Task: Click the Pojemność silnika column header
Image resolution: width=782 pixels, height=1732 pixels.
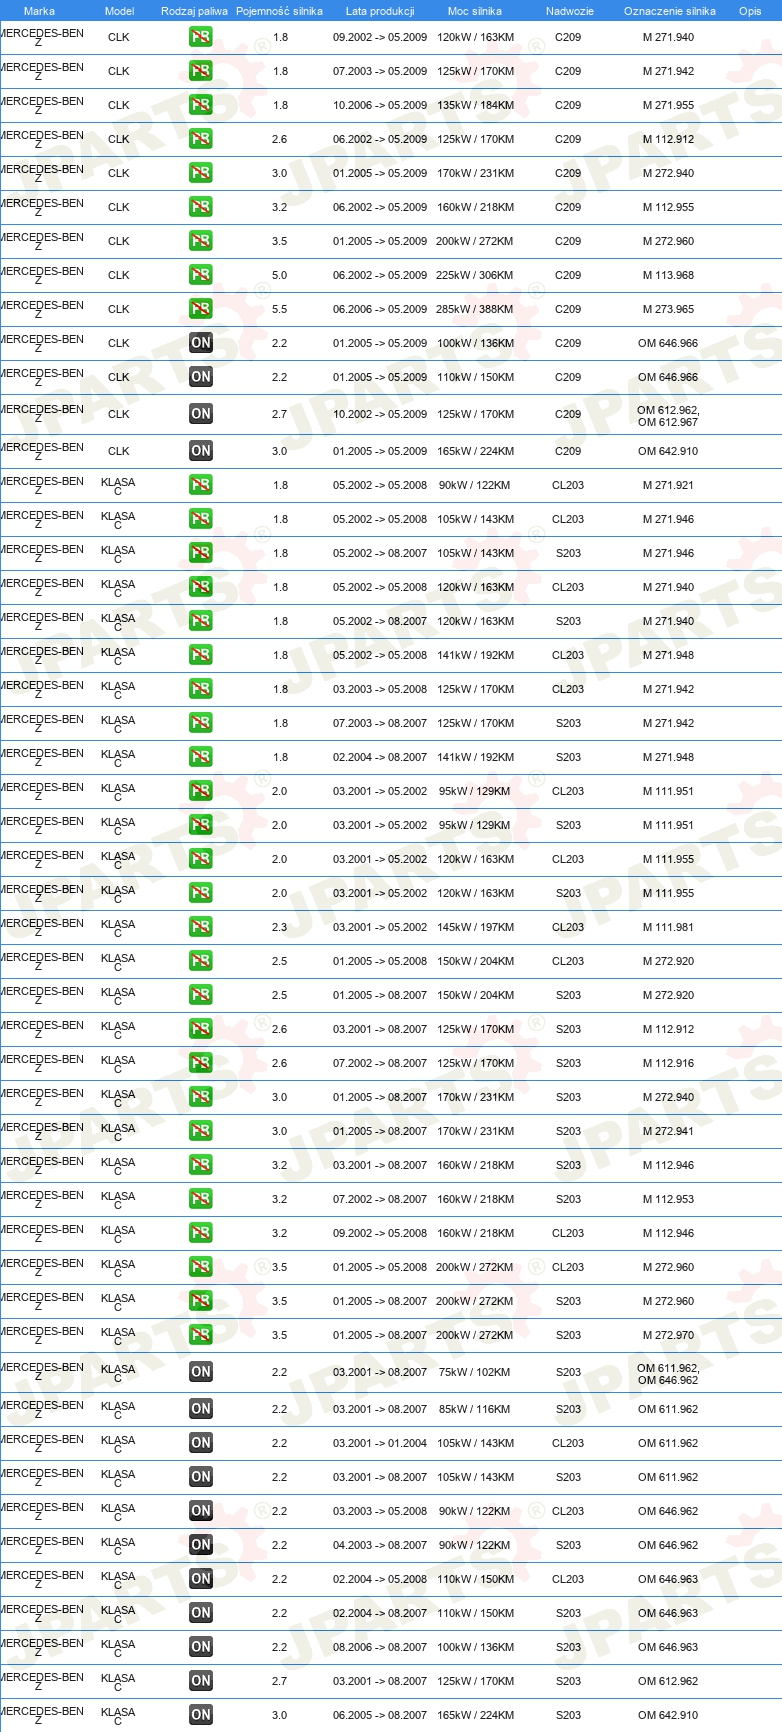Action: pyautogui.click(x=280, y=11)
